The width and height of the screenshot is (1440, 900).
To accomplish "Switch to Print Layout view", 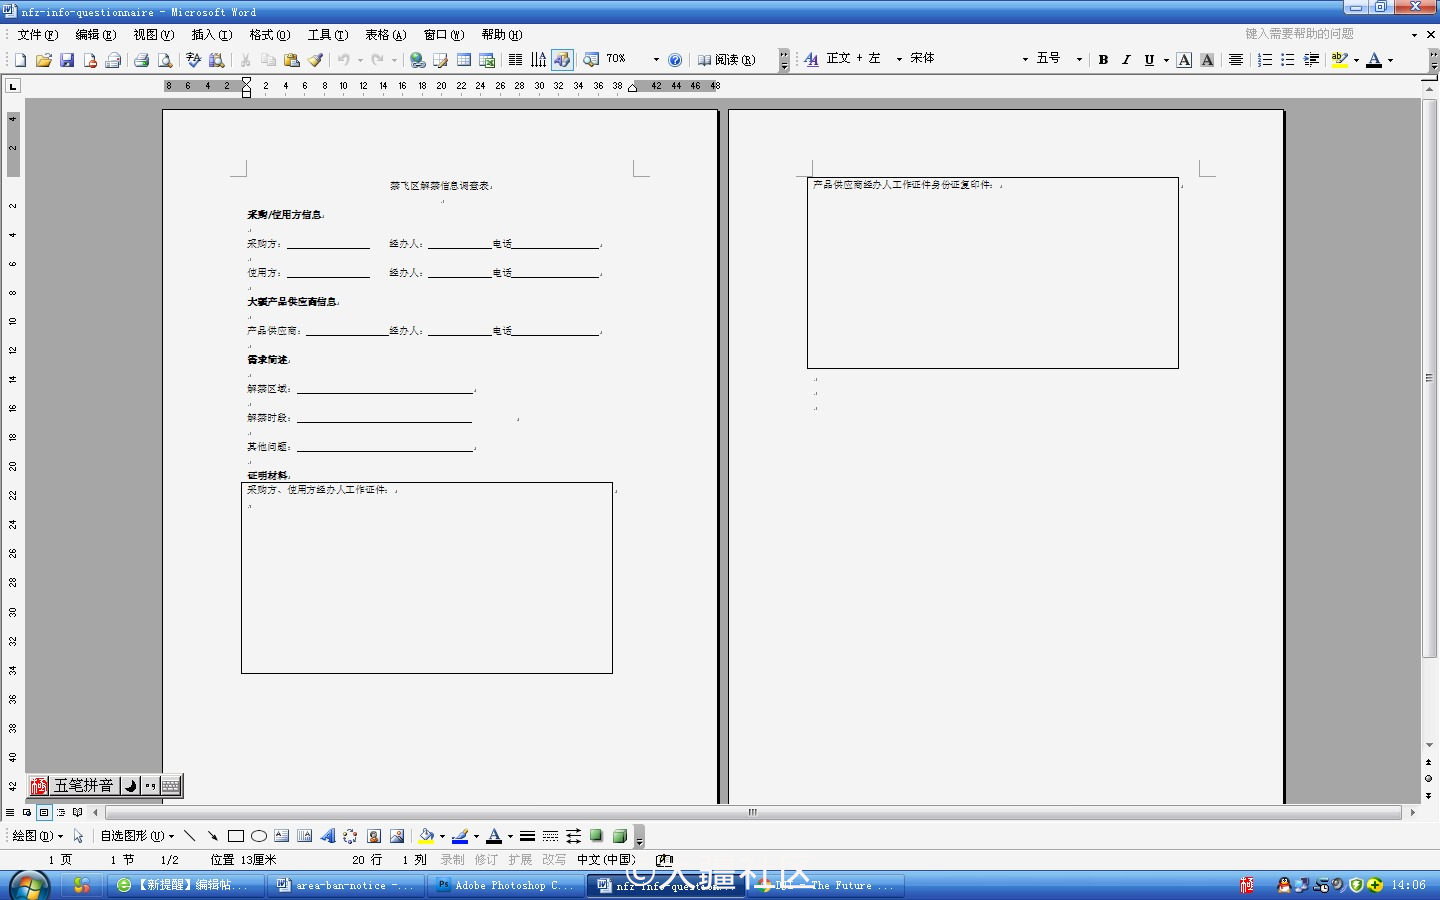I will (44, 813).
